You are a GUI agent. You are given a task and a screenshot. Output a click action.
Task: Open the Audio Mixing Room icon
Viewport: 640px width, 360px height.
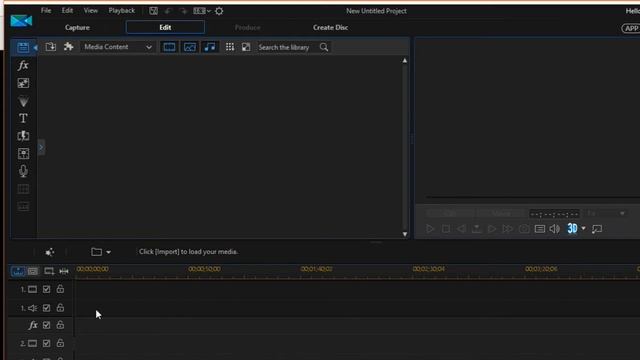coord(23,153)
